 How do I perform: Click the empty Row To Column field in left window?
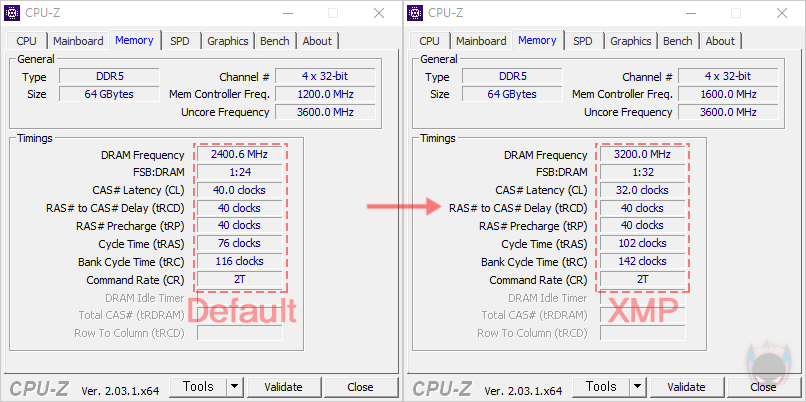240,333
